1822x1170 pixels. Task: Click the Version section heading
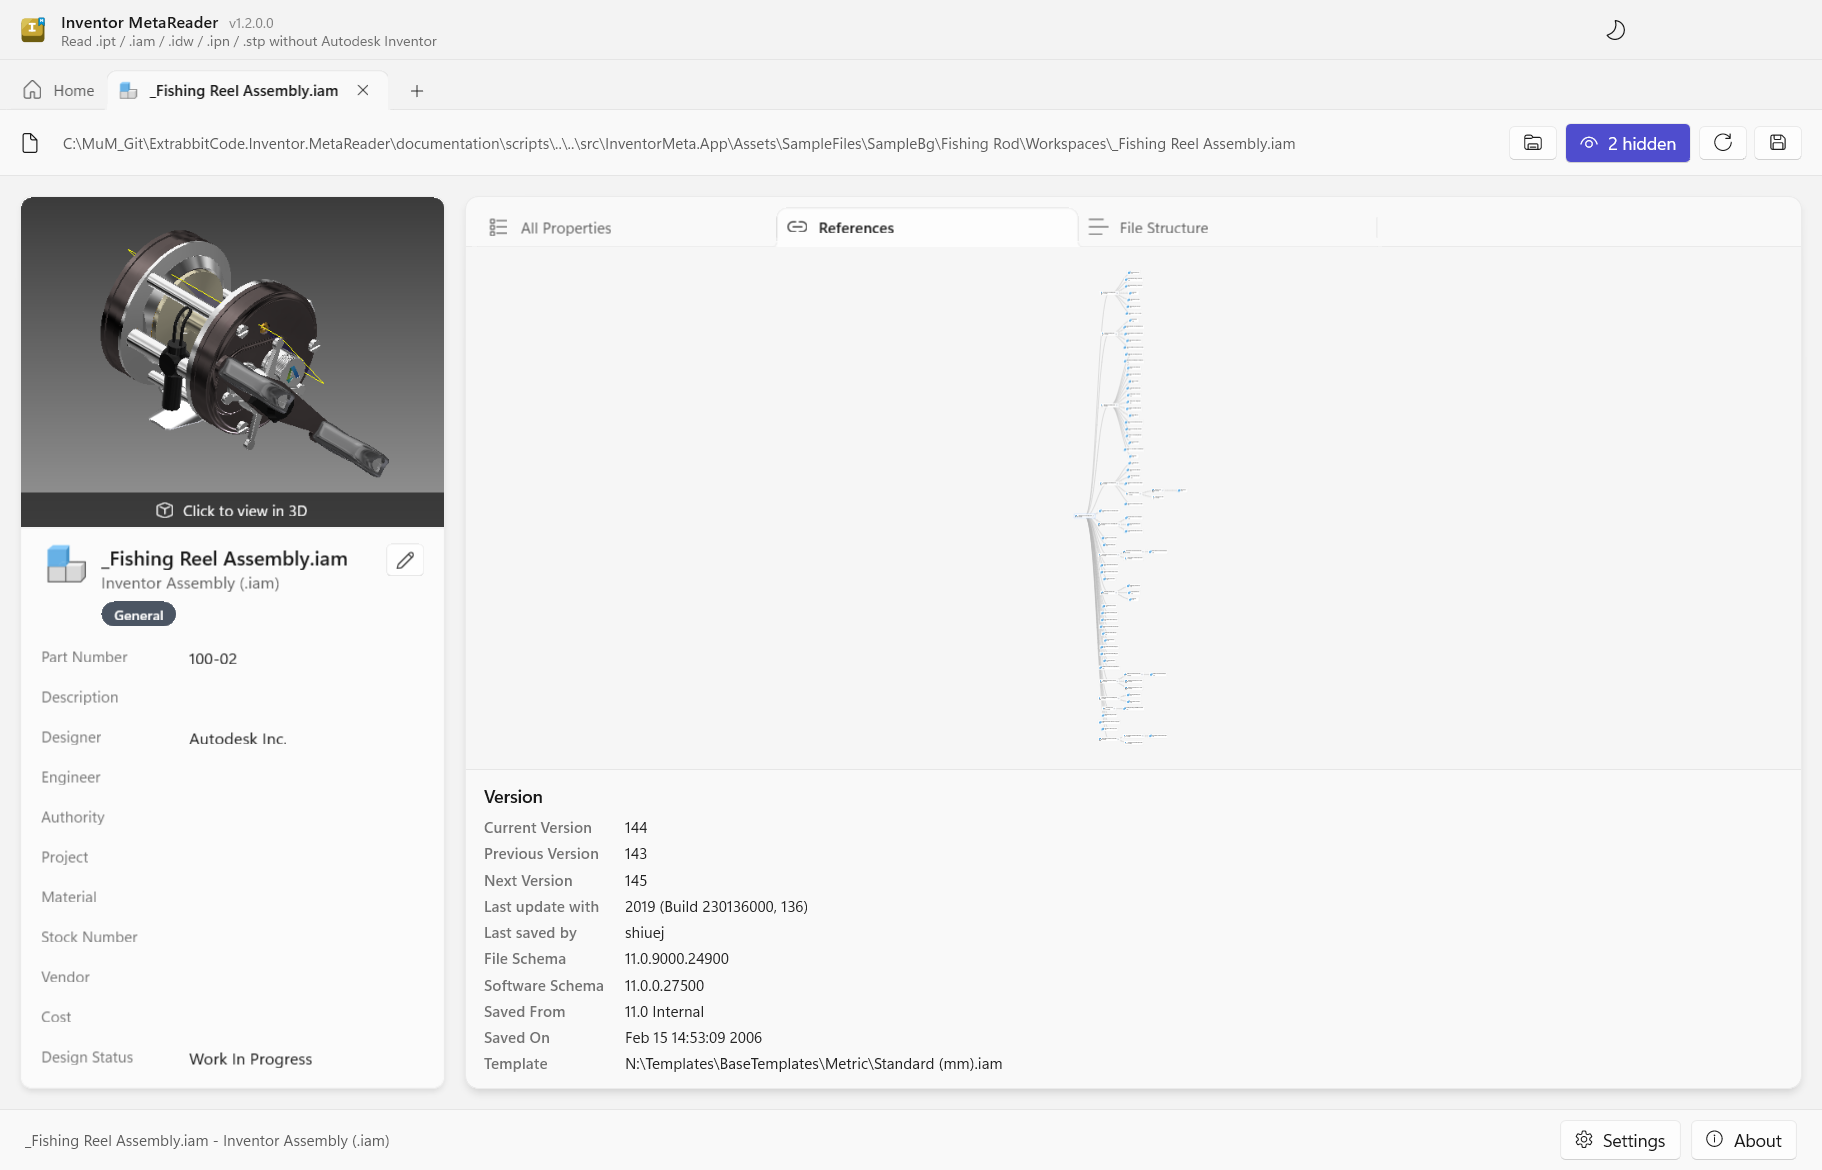pos(513,797)
